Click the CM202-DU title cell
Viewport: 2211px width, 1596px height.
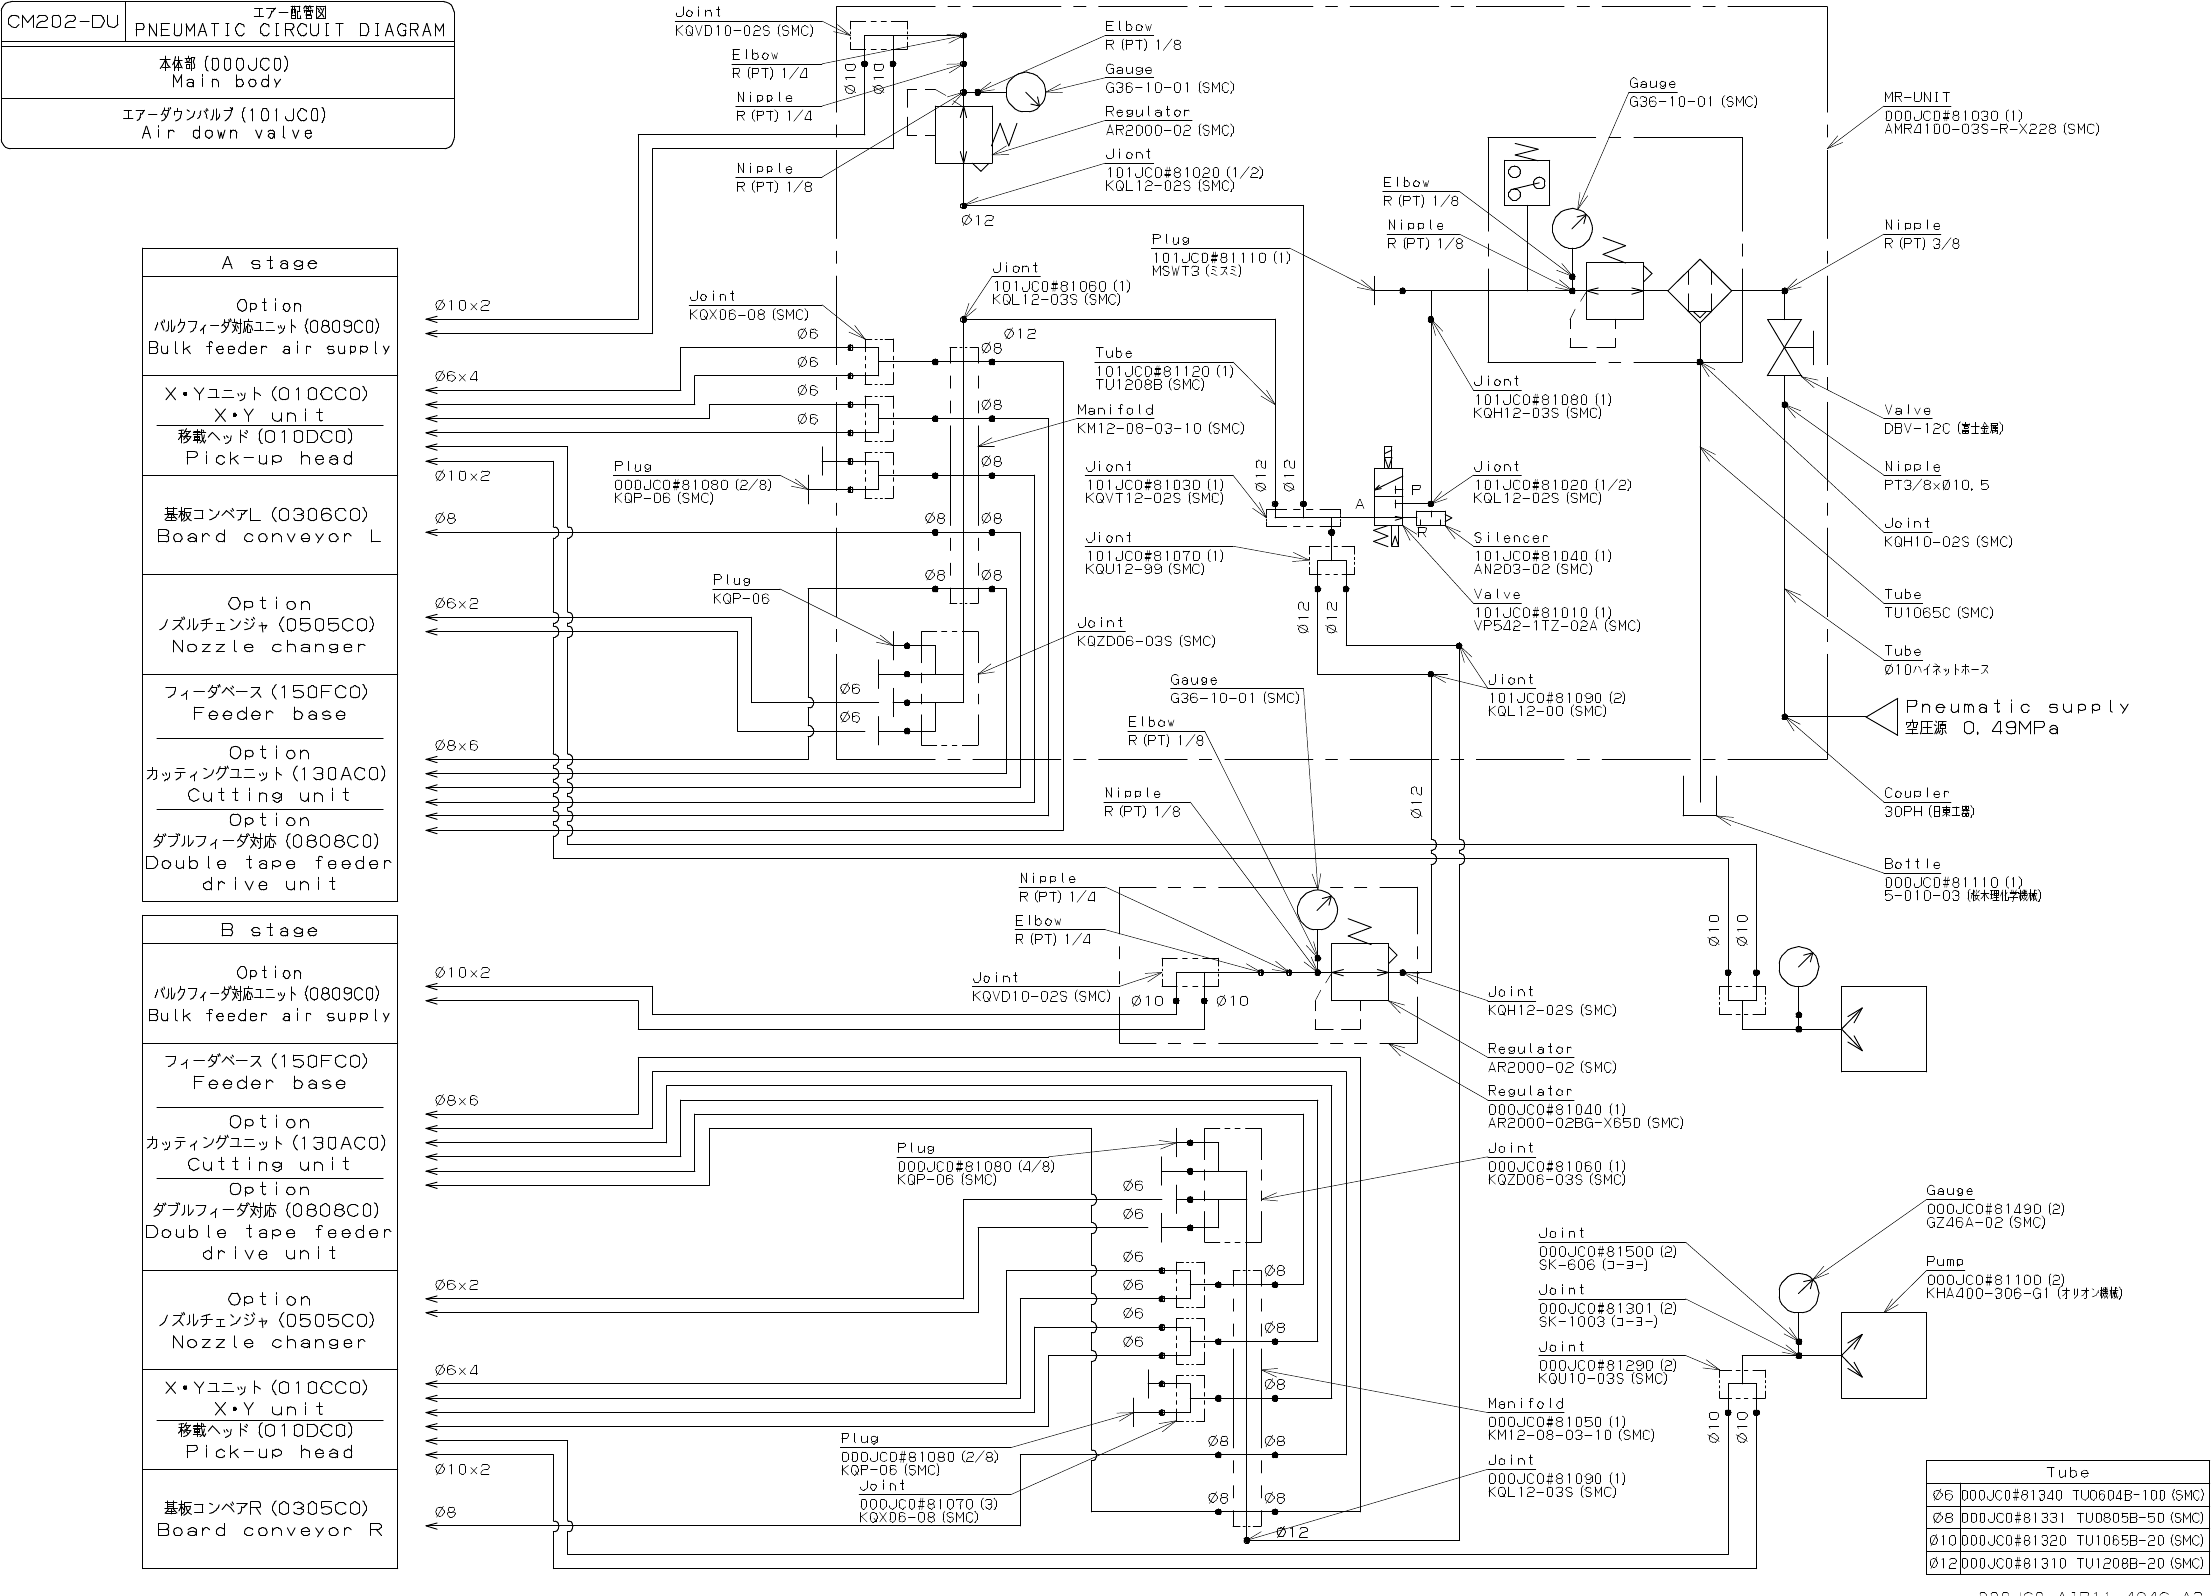63,22
